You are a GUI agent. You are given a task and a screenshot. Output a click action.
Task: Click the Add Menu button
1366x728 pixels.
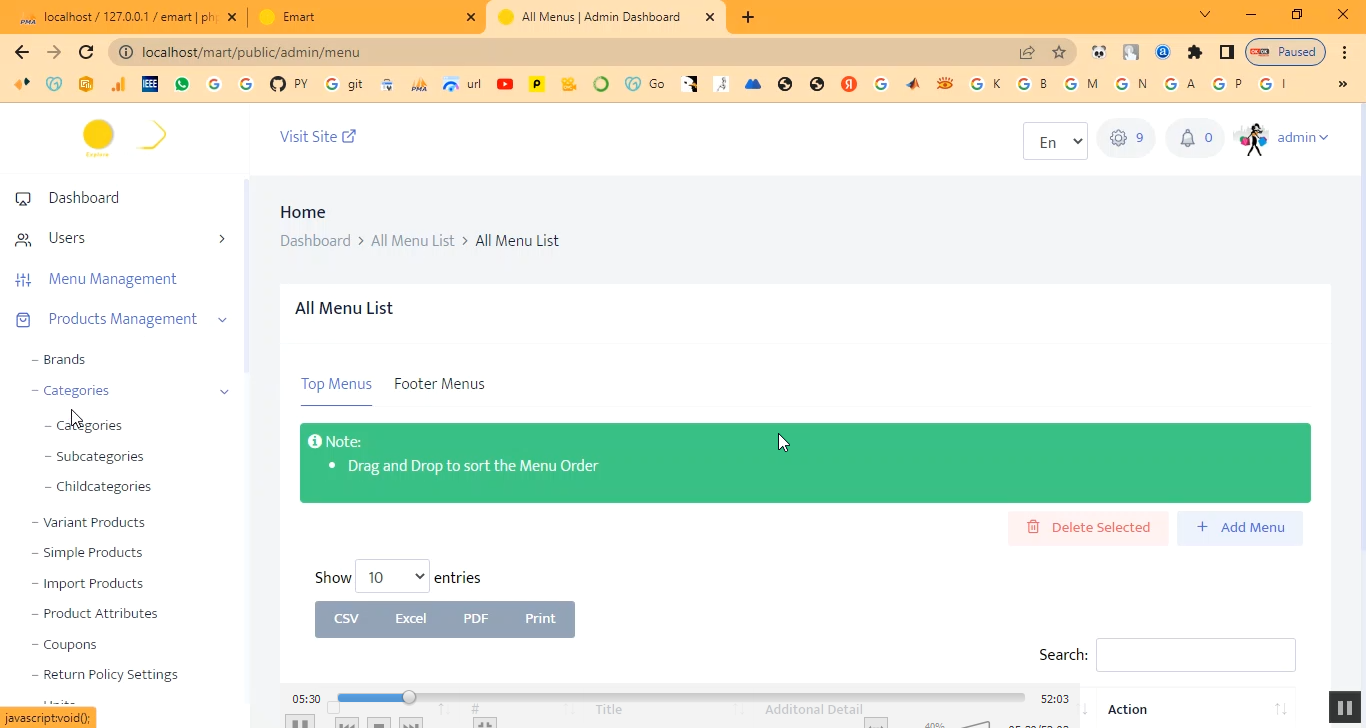pyautogui.click(x=1240, y=528)
